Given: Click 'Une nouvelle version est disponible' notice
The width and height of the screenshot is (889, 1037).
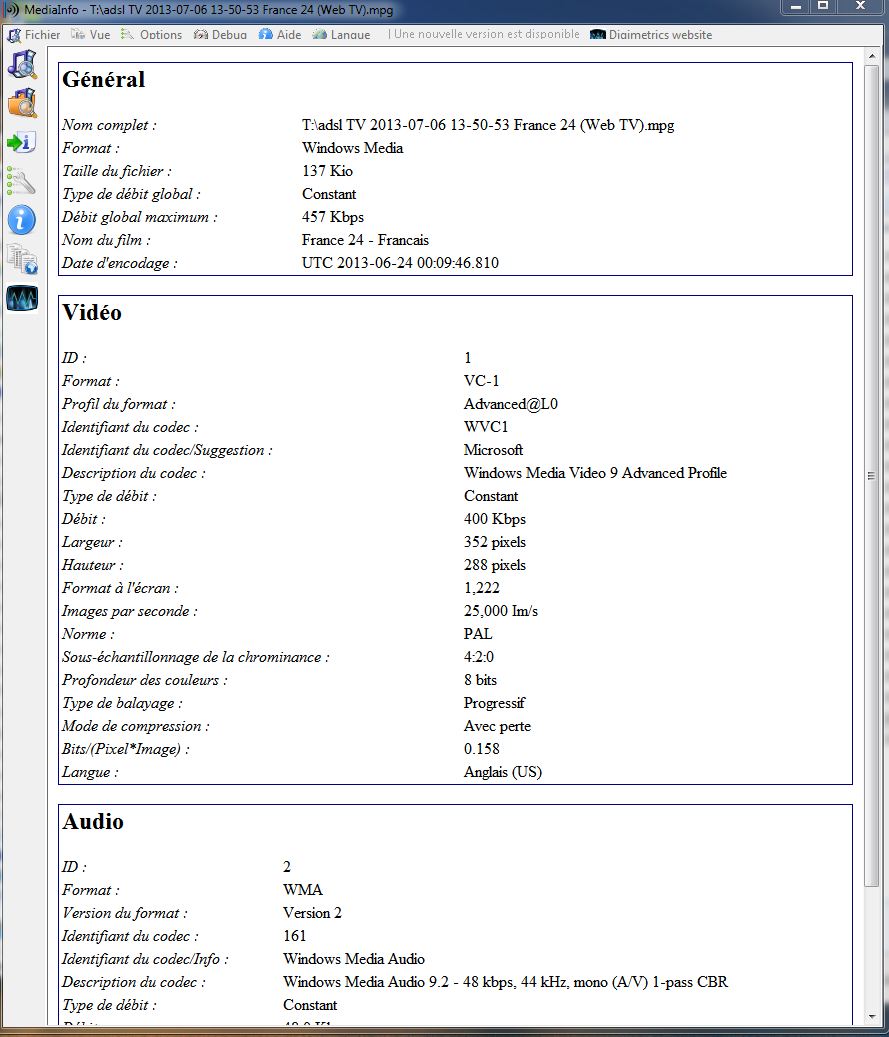Looking at the screenshot, I should [486, 34].
